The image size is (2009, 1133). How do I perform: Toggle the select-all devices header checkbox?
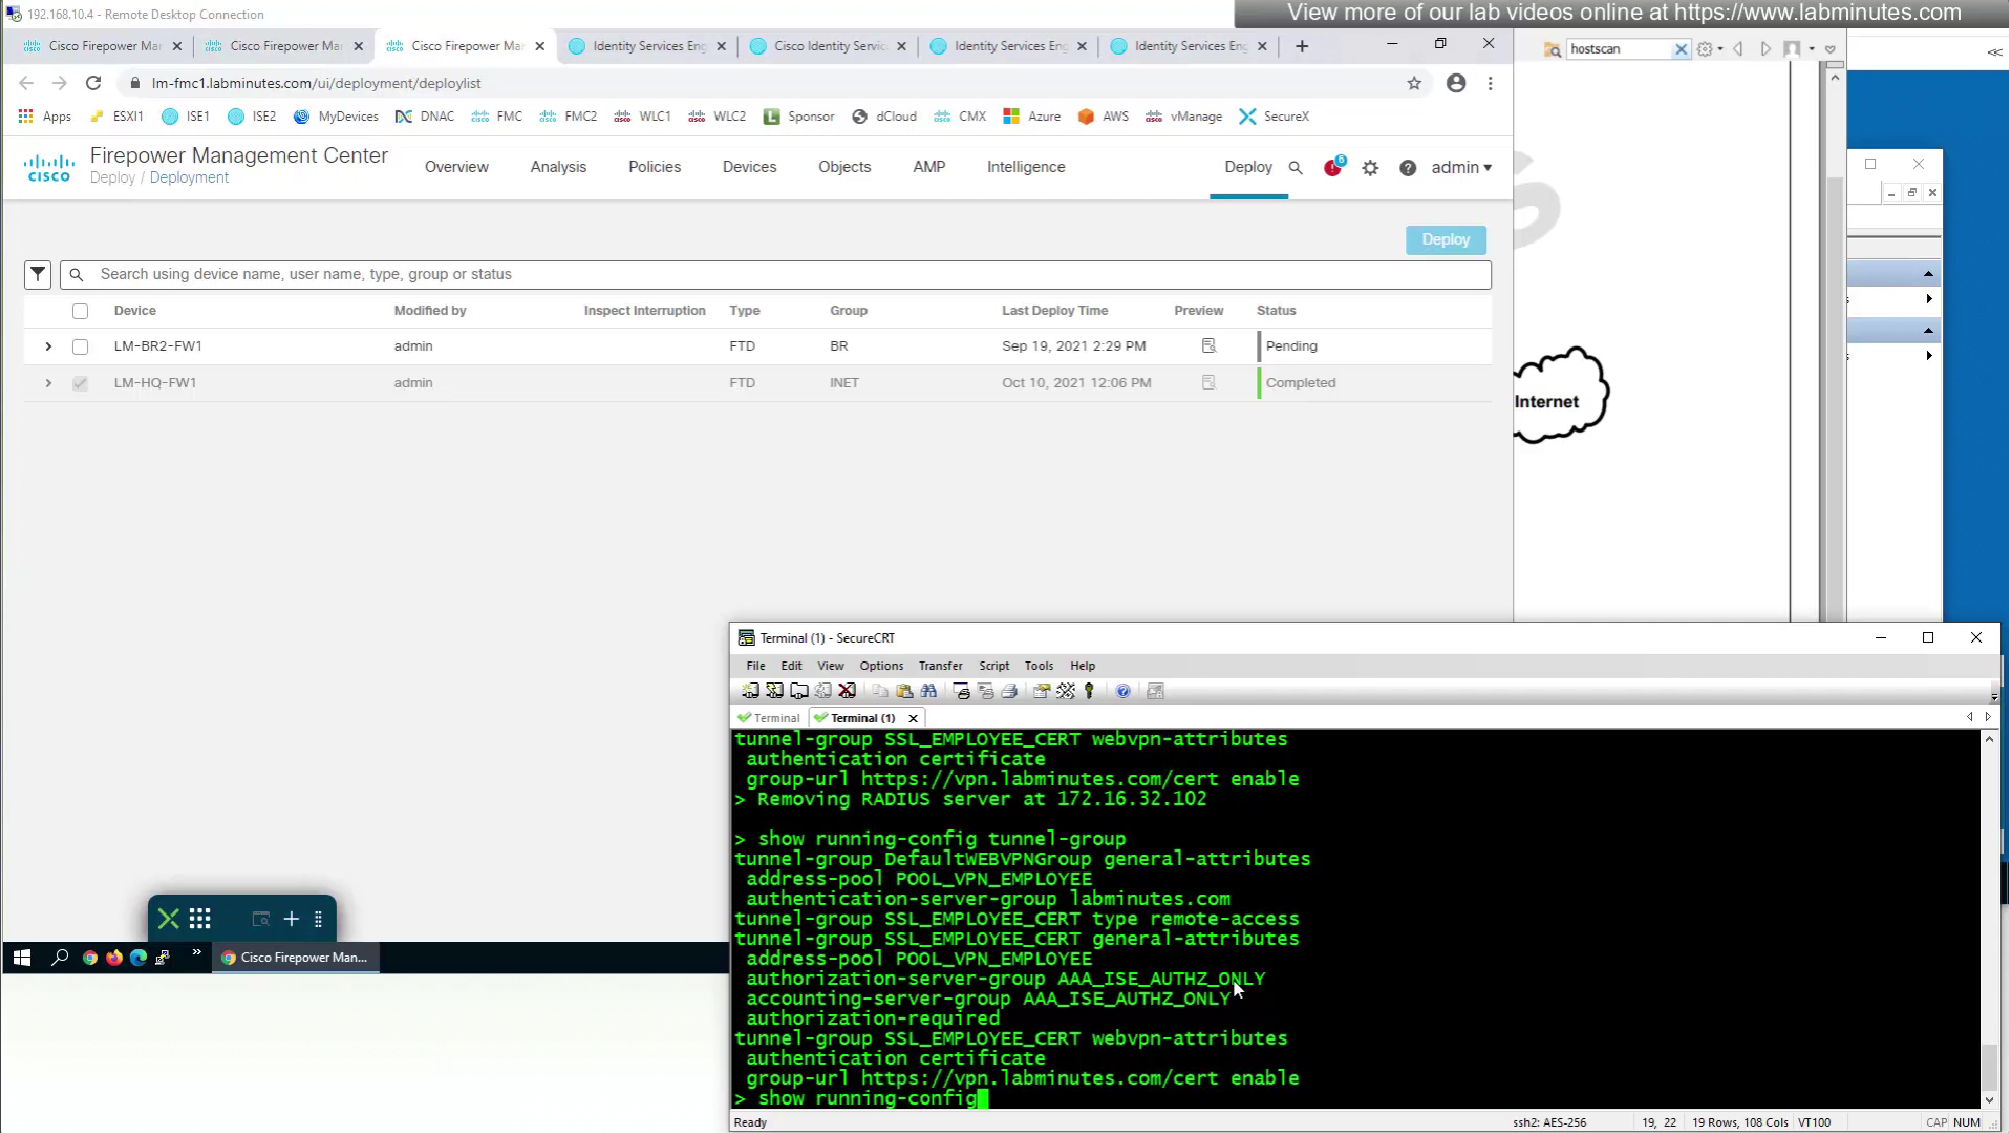[80, 311]
